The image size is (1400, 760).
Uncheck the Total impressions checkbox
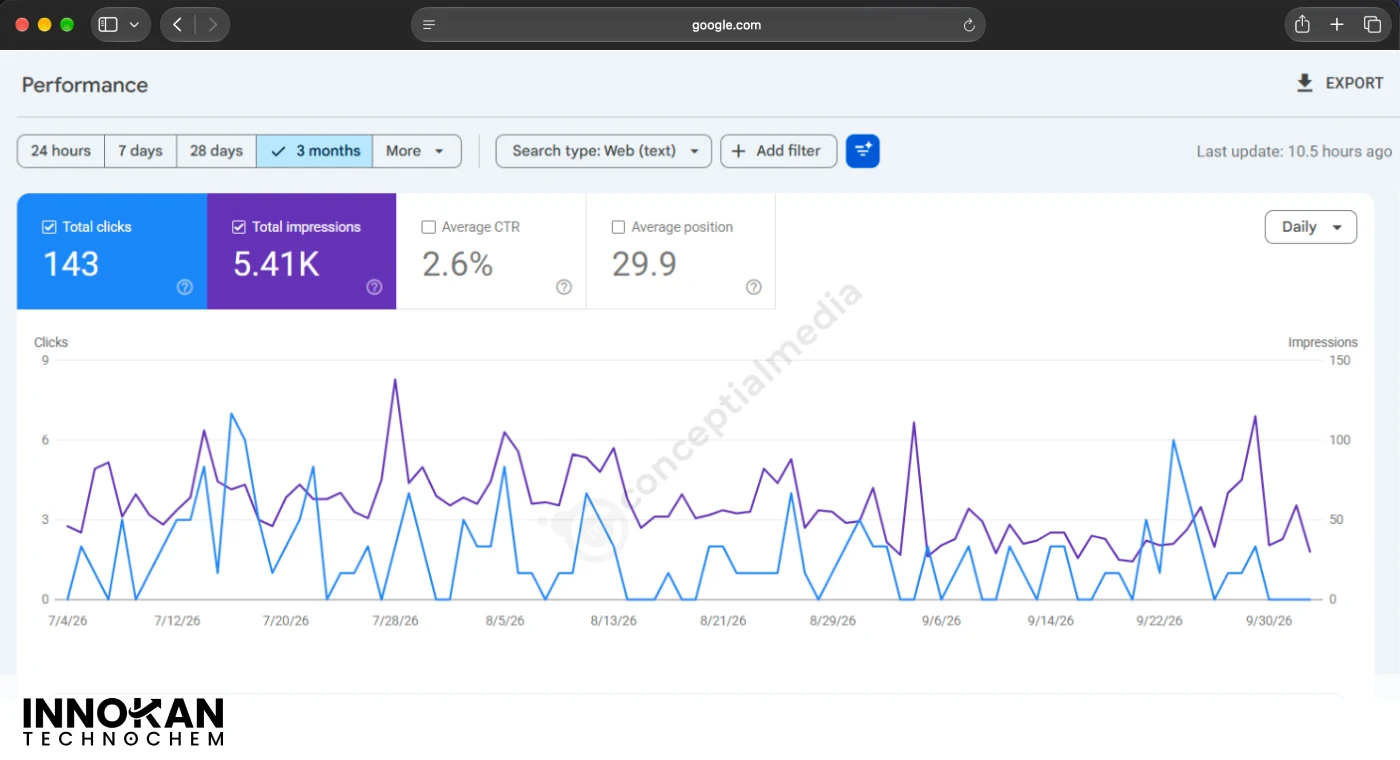point(239,227)
